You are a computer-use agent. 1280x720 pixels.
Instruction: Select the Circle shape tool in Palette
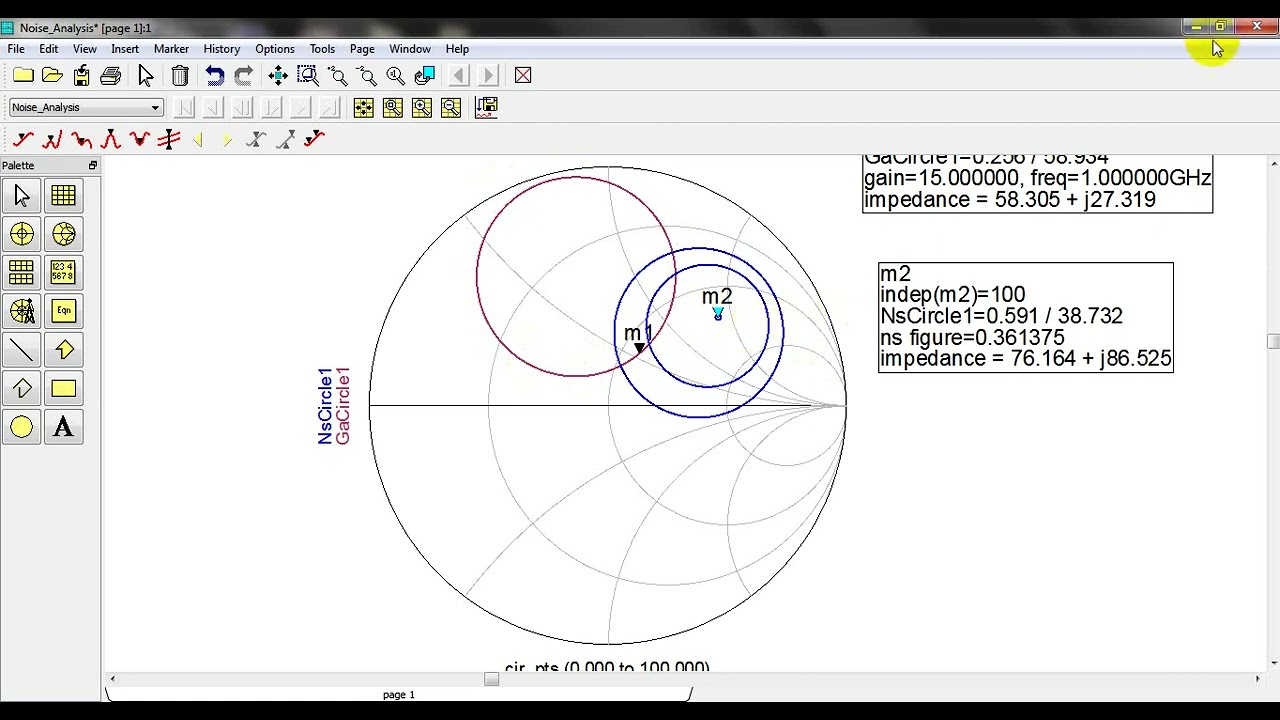(22, 428)
